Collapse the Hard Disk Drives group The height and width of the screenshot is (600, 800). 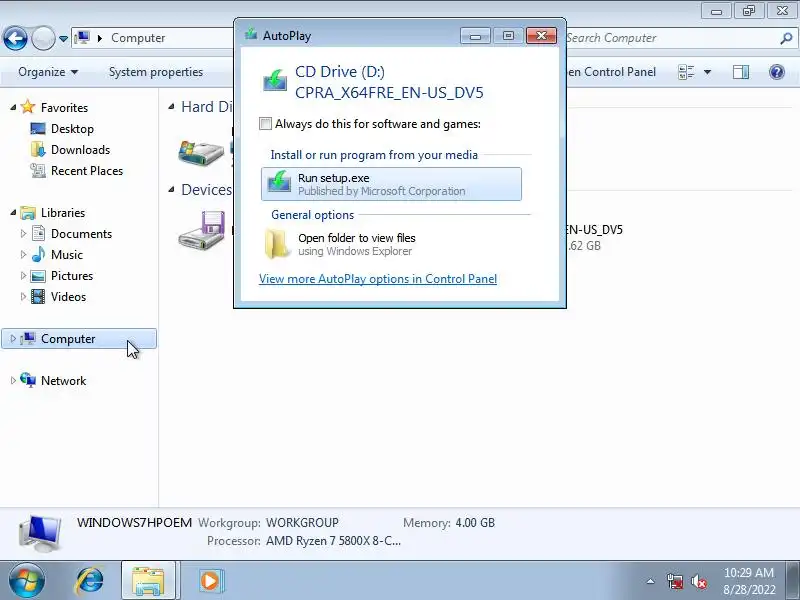coord(171,107)
